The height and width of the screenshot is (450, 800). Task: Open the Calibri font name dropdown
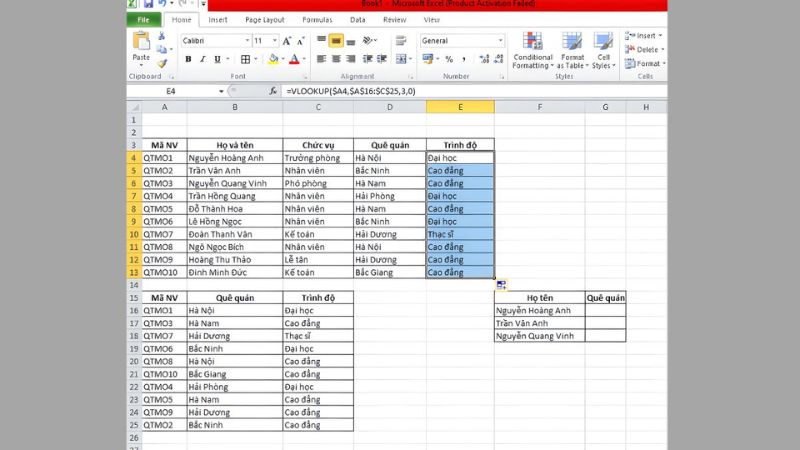(247, 40)
